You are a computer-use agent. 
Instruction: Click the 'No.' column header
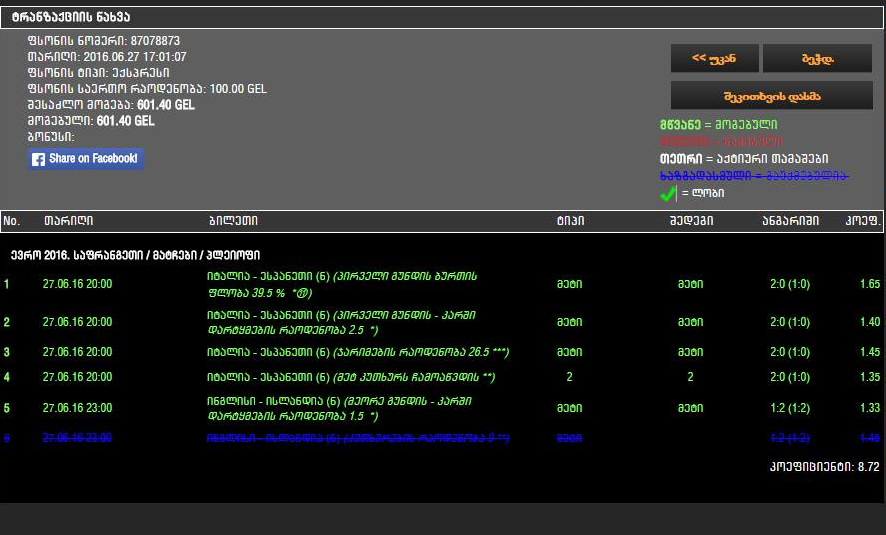coord(12,221)
